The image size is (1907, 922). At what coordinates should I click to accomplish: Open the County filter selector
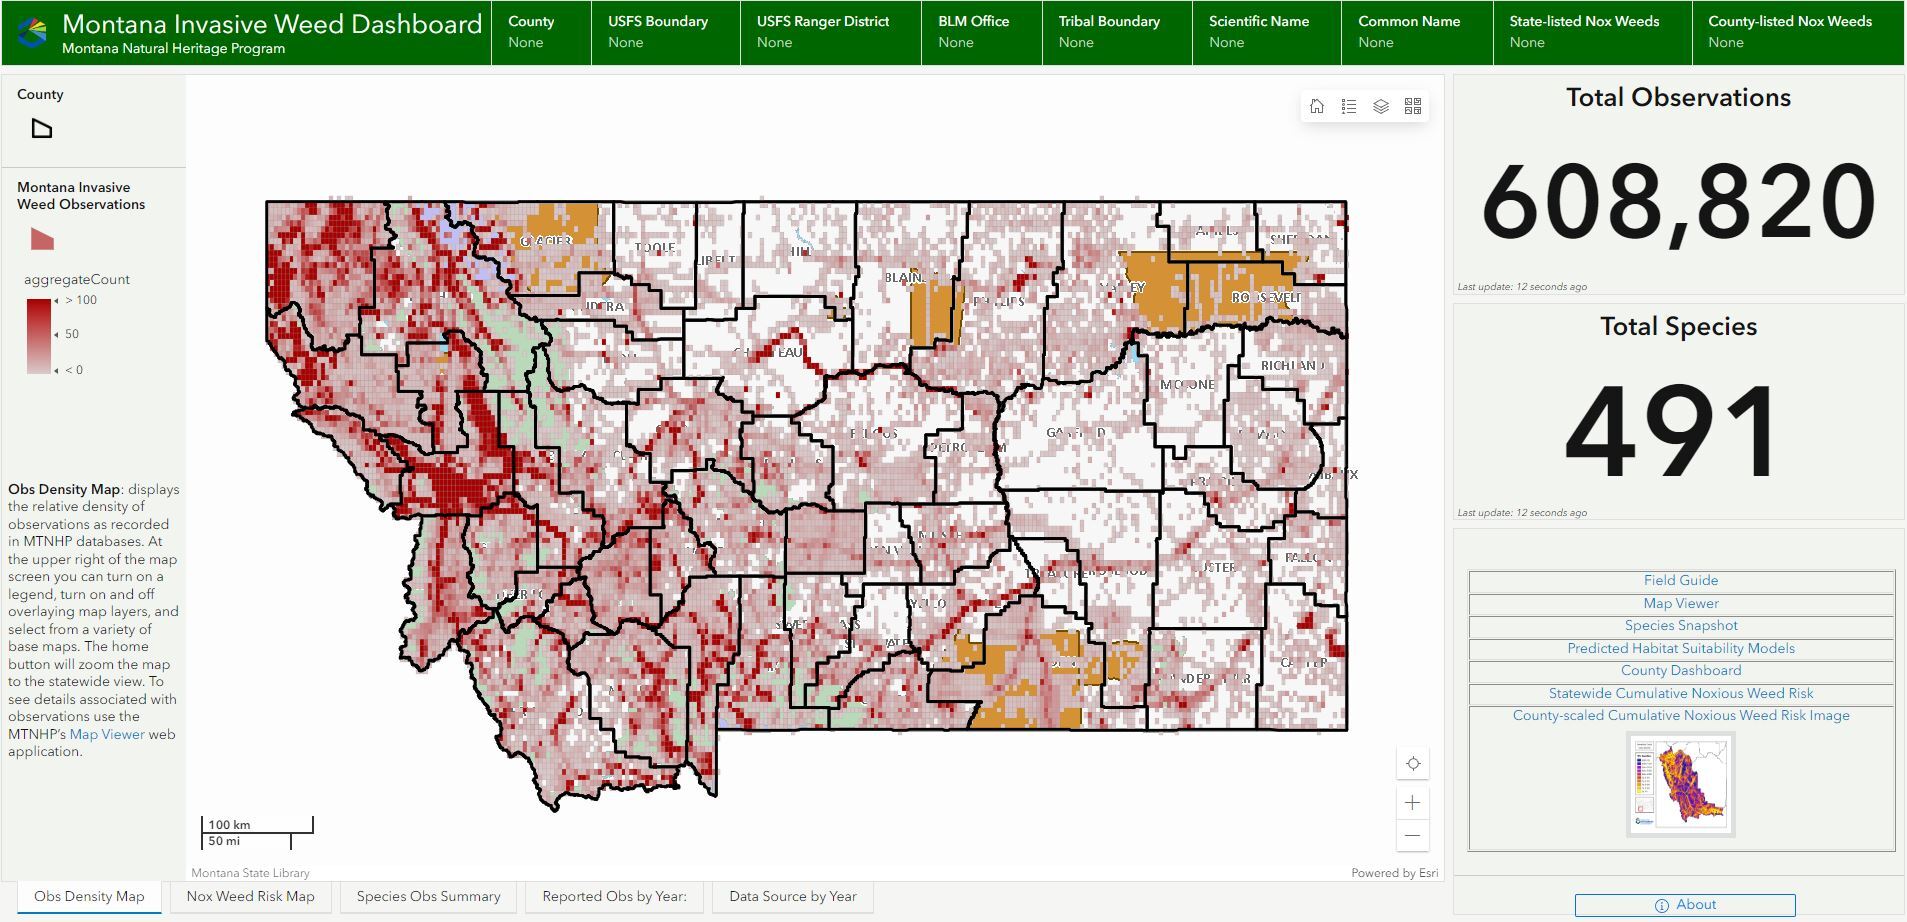540,32
